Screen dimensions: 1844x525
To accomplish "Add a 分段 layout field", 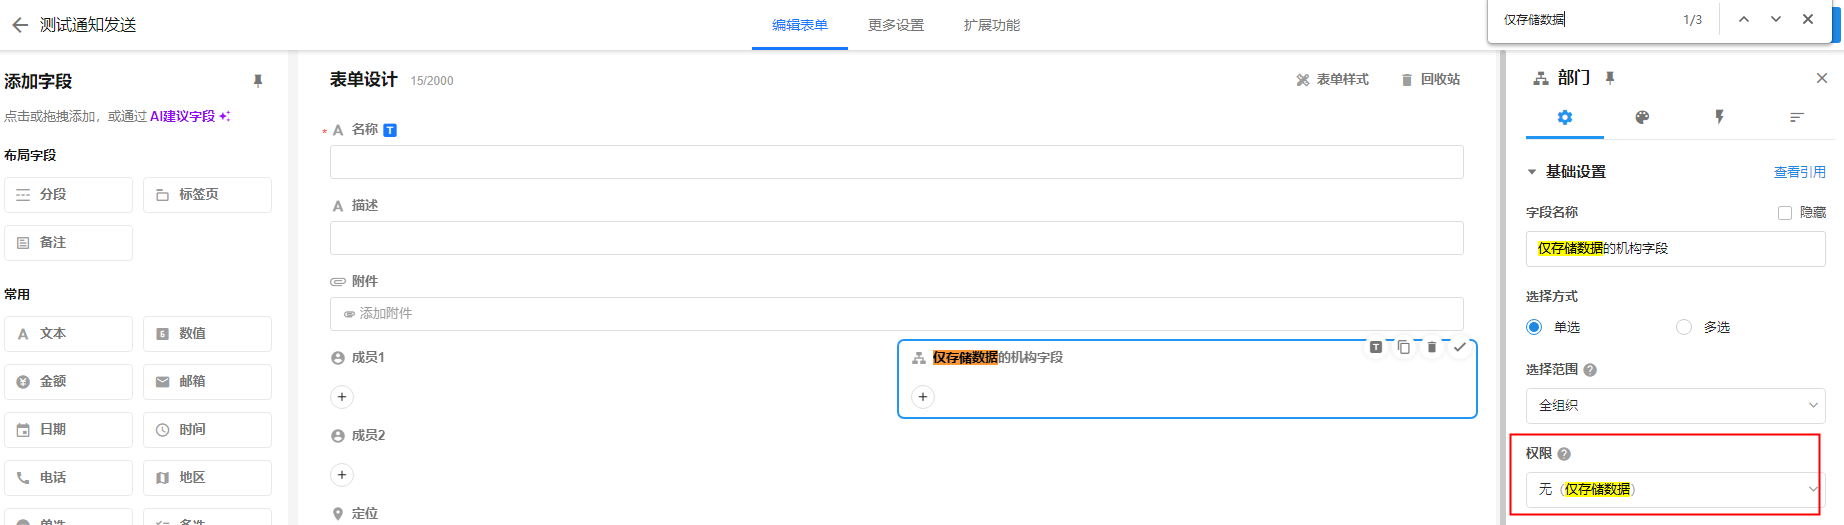I will 69,195.
